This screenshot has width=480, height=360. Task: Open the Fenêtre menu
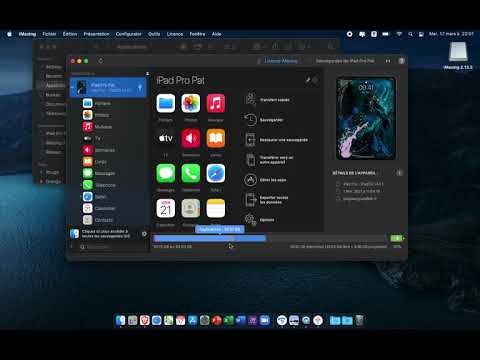pyautogui.click(x=197, y=34)
